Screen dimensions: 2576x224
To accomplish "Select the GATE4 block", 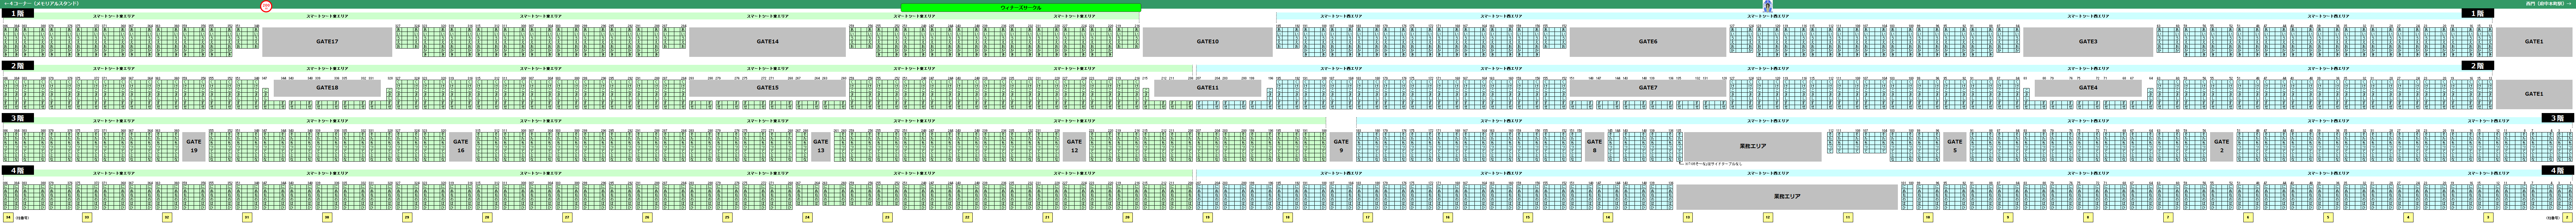I will (2088, 88).
